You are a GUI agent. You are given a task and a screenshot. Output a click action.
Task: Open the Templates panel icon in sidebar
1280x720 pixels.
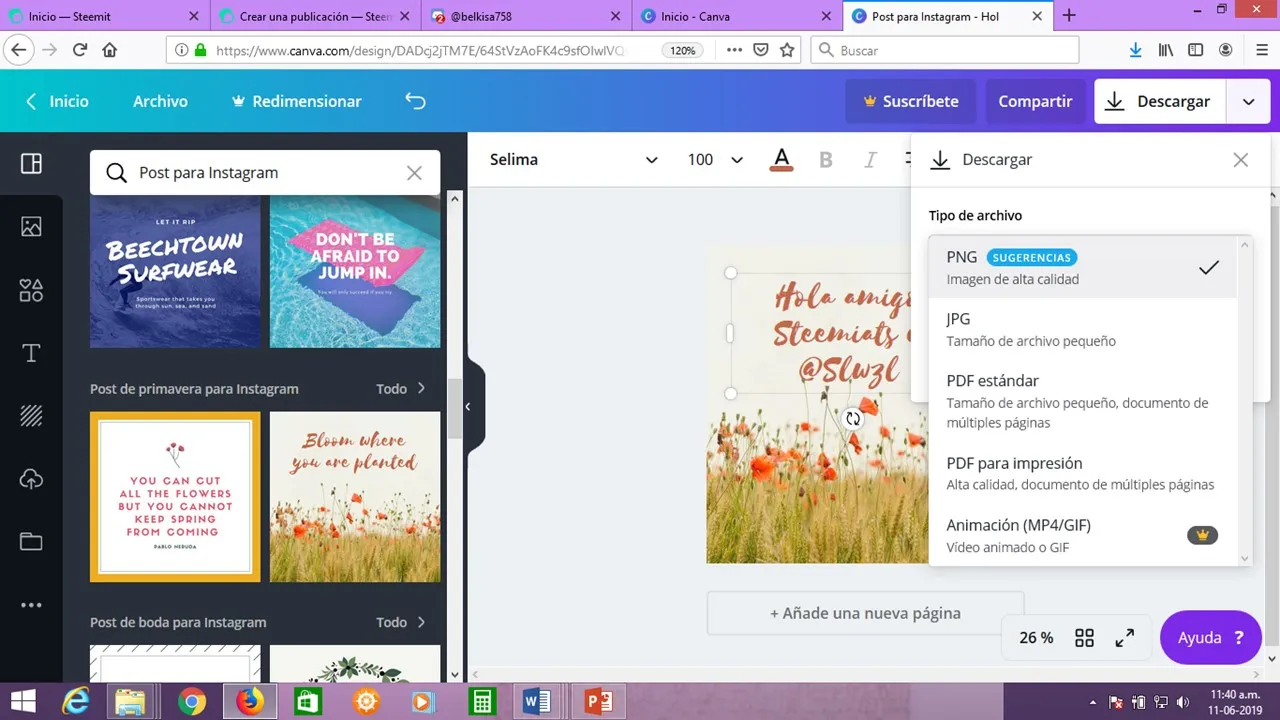[x=31, y=164]
